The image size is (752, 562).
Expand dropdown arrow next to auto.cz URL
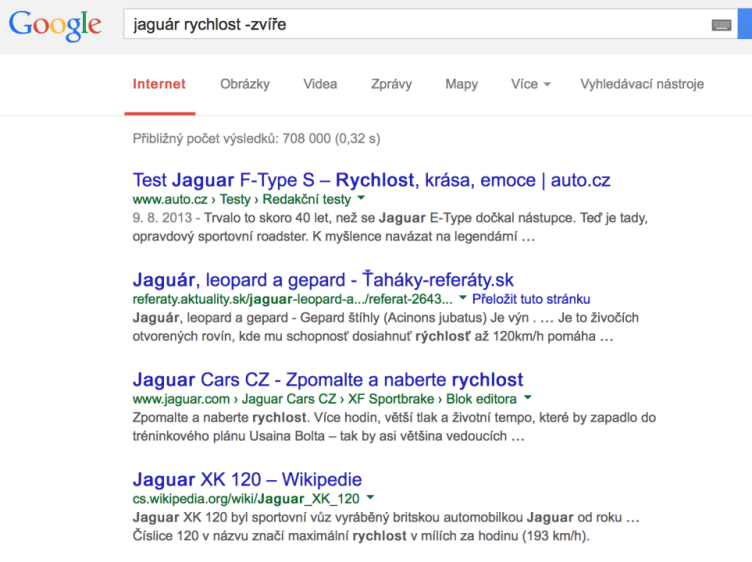[x=361, y=198]
